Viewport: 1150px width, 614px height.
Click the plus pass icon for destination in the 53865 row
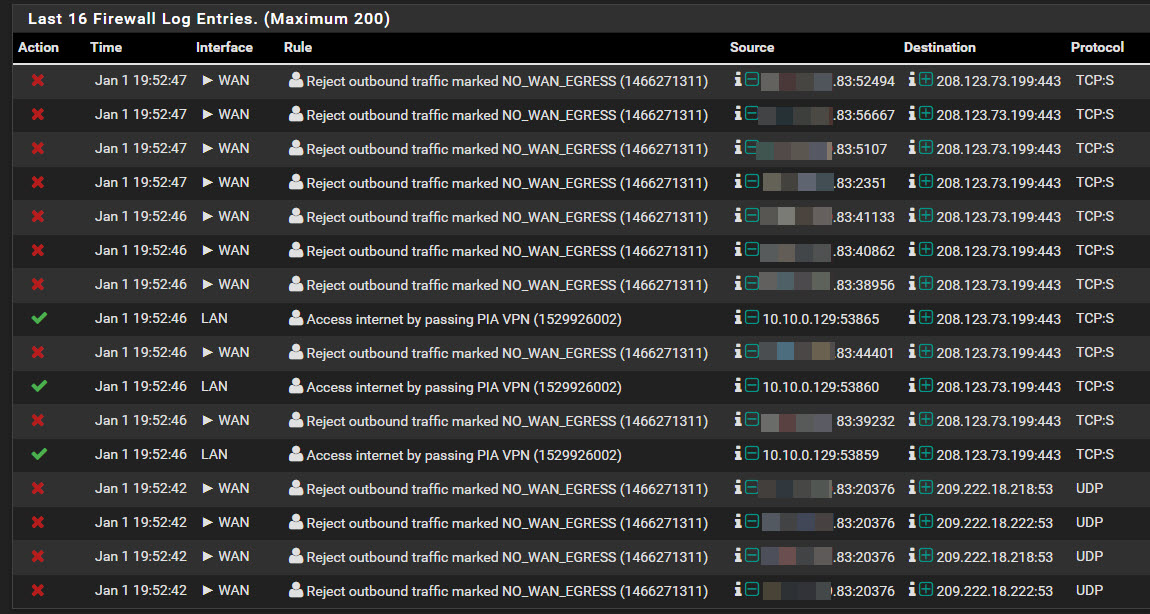point(926,318)
